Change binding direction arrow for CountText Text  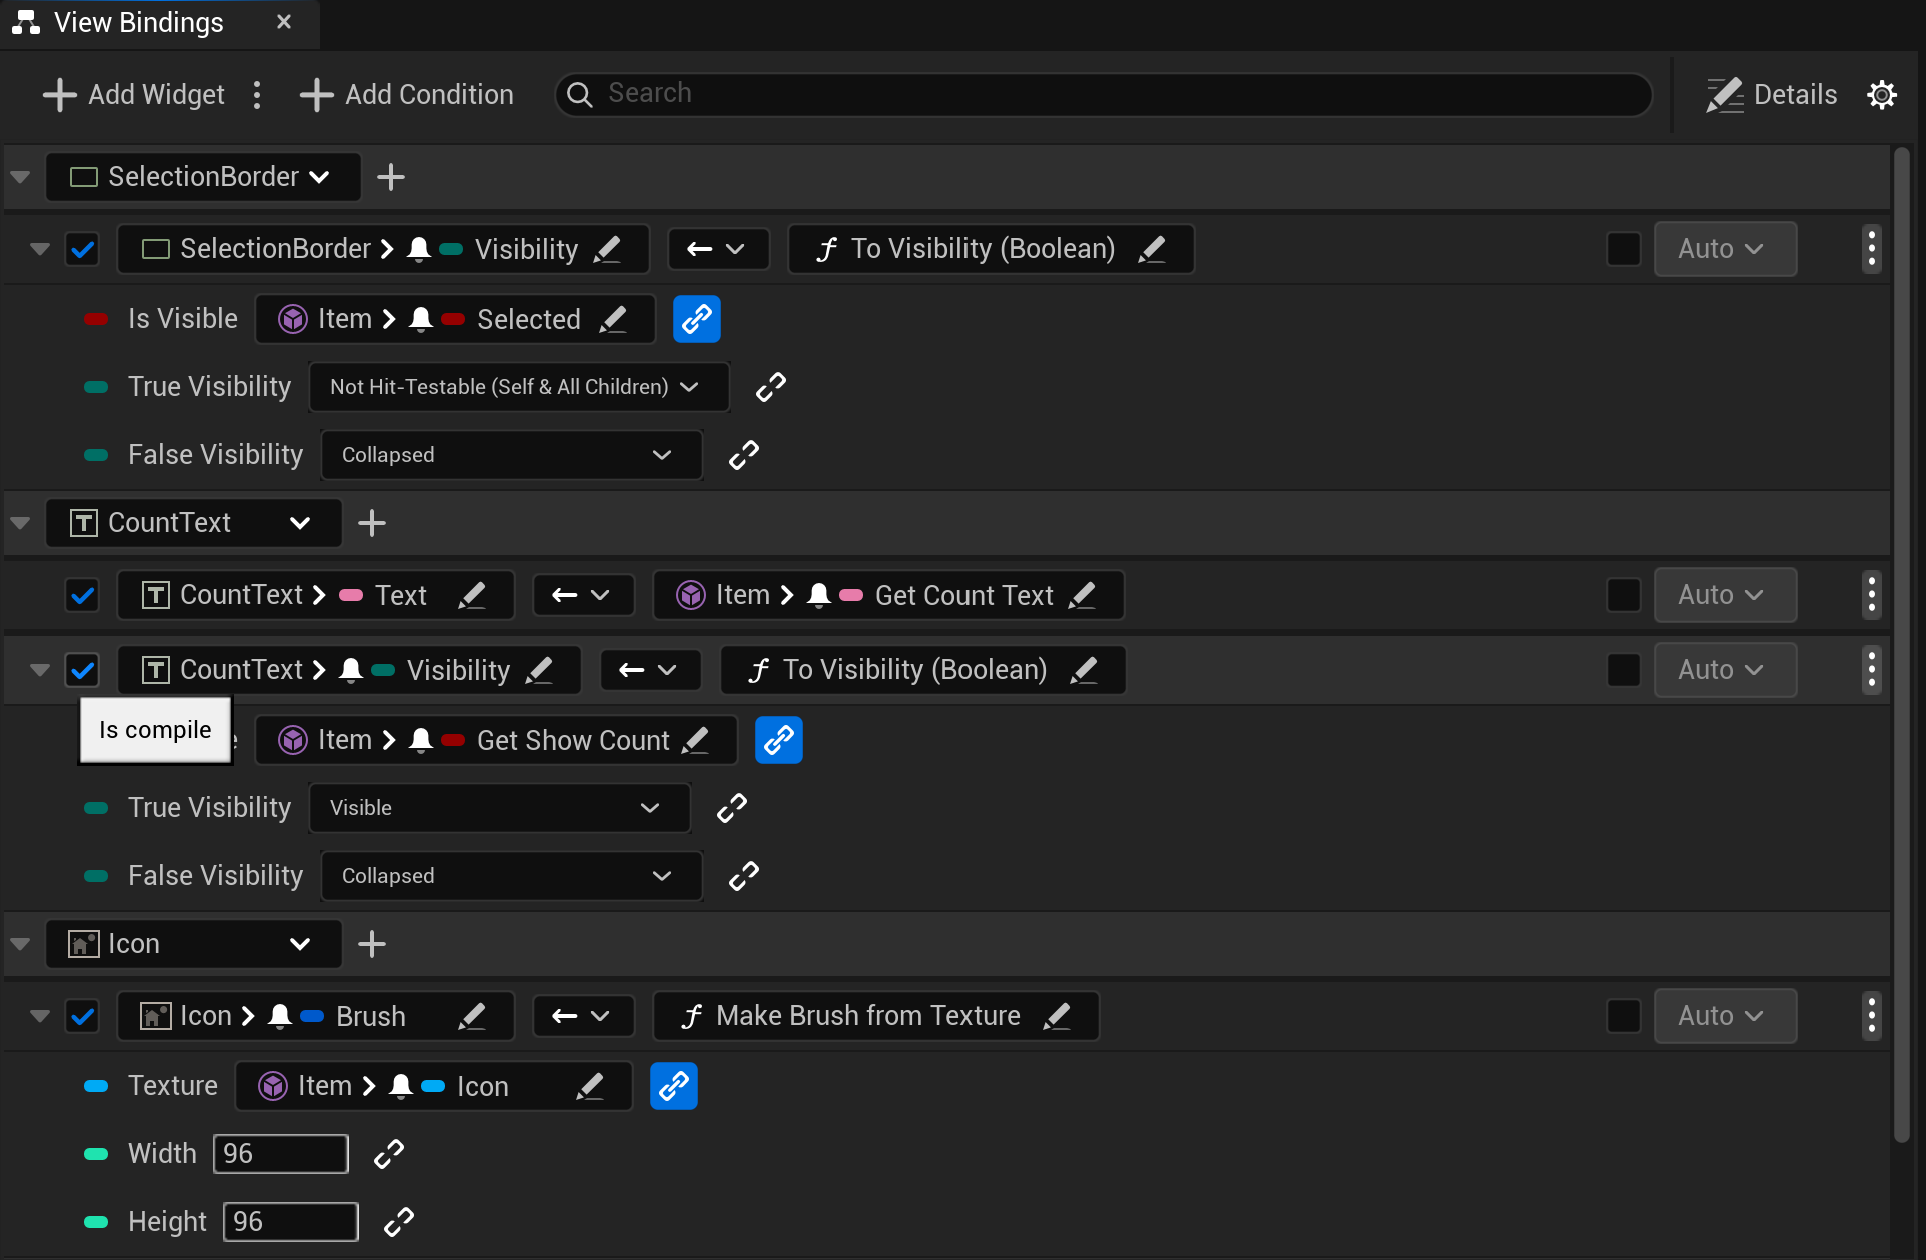point(583,595)
